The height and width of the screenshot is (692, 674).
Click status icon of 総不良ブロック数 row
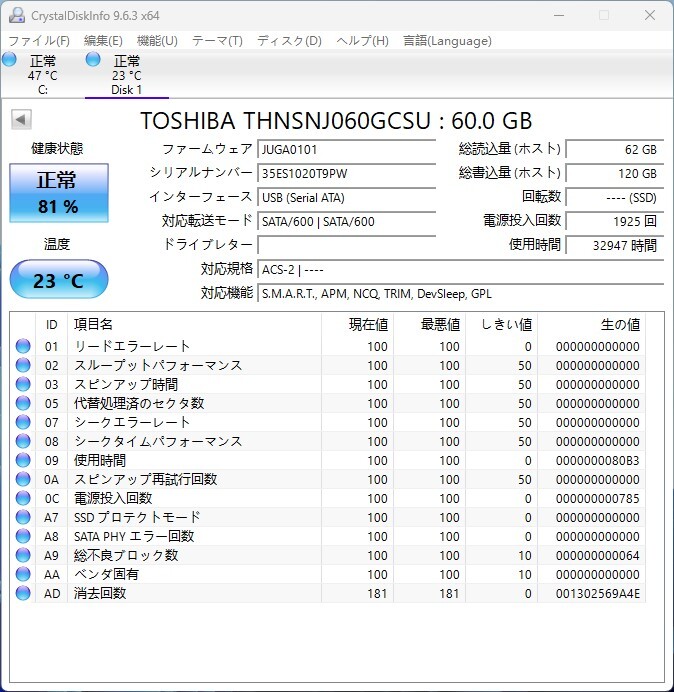(x=23, y=556)
